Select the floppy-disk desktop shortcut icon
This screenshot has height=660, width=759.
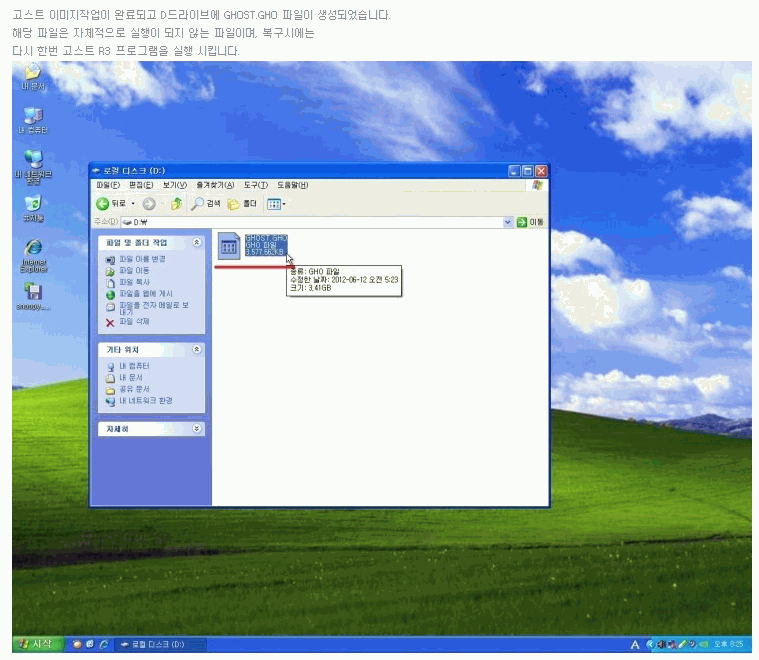[x=33, y=296]
